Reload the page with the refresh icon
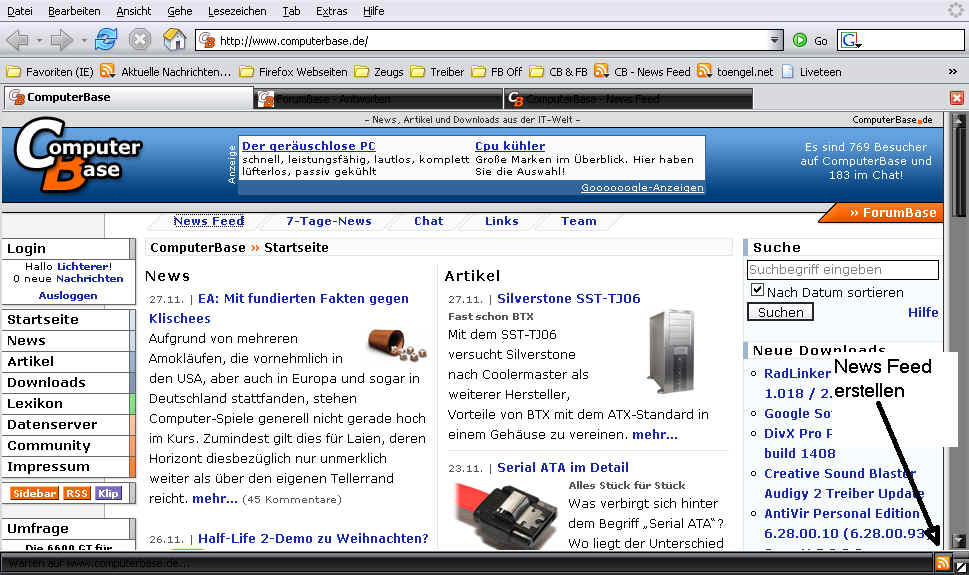The width and height of the screenshot is (969, 575). (x=106, y=40)
